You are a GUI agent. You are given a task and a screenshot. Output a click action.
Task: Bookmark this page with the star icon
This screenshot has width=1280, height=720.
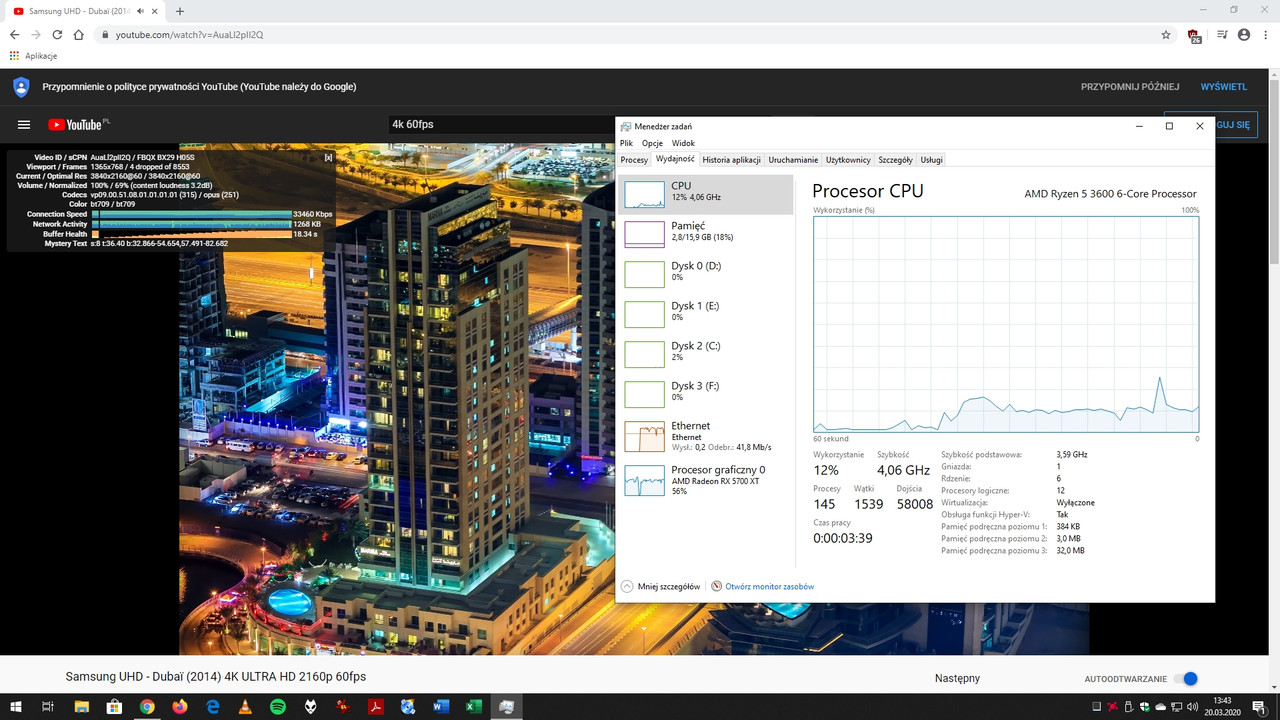pos(1166,34)
